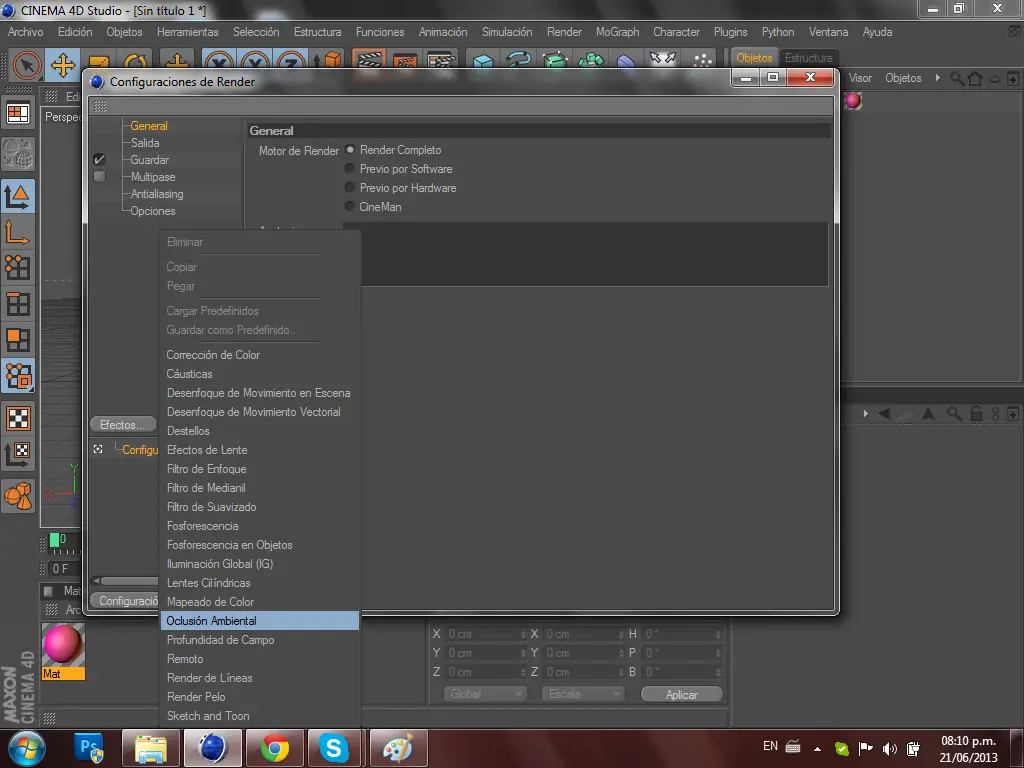Screen dimensions: 1024x768
Task: Open the General settings page
Action: click(x=149, y=126)
